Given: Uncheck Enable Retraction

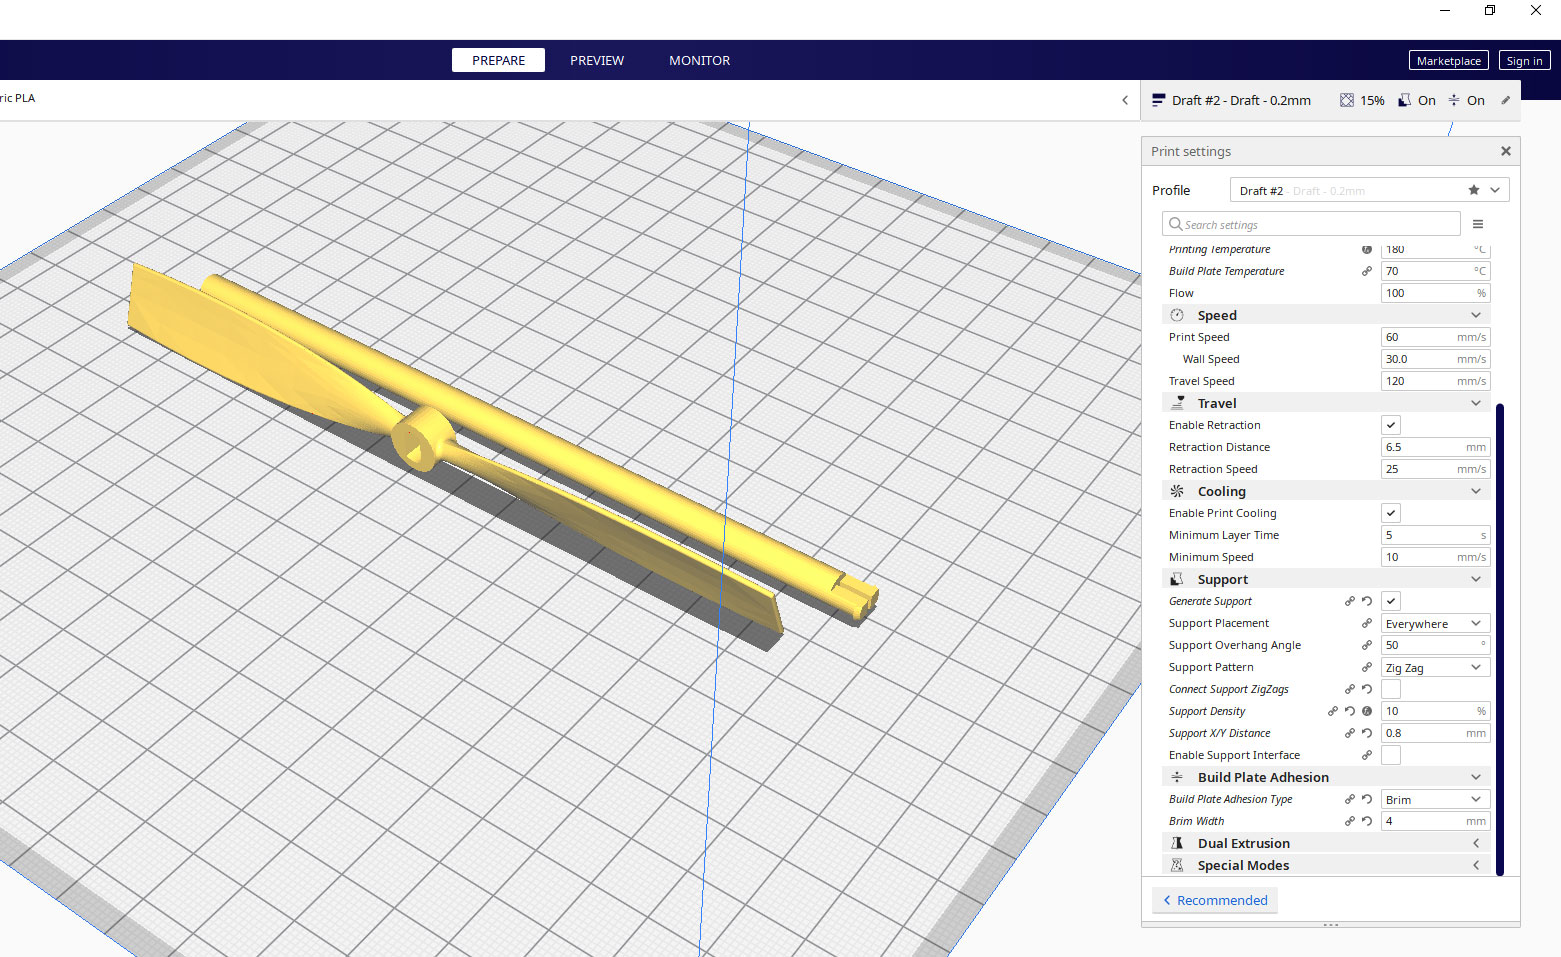Looking at the screenshot, I should point(1391,425).
